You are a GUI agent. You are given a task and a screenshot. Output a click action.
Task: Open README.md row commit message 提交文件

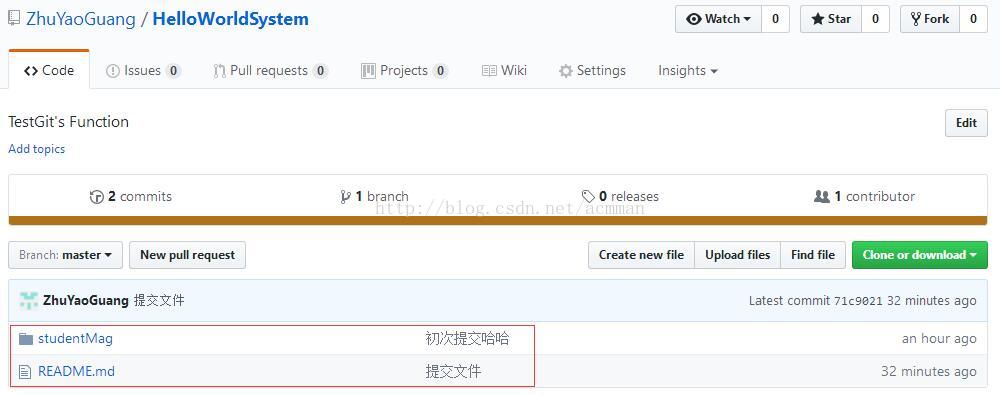click(x=453, y=371)
